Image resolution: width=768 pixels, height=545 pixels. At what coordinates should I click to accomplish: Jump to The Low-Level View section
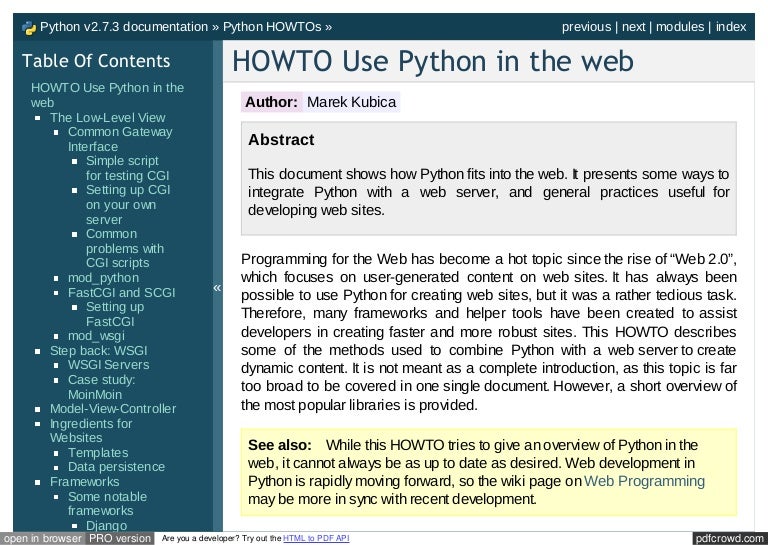tap(108, 117)
